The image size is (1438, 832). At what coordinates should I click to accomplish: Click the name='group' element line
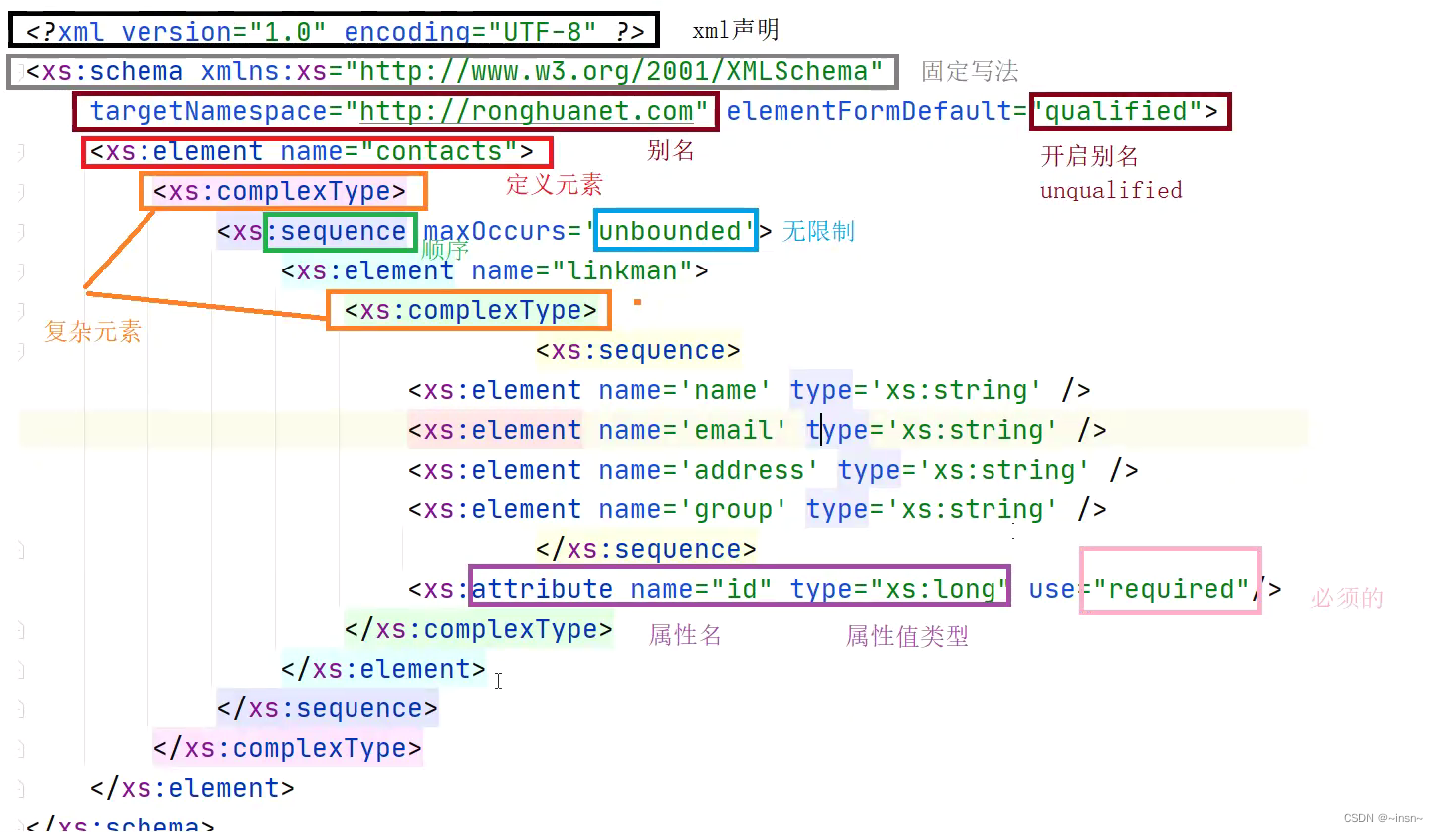[757, 510]
